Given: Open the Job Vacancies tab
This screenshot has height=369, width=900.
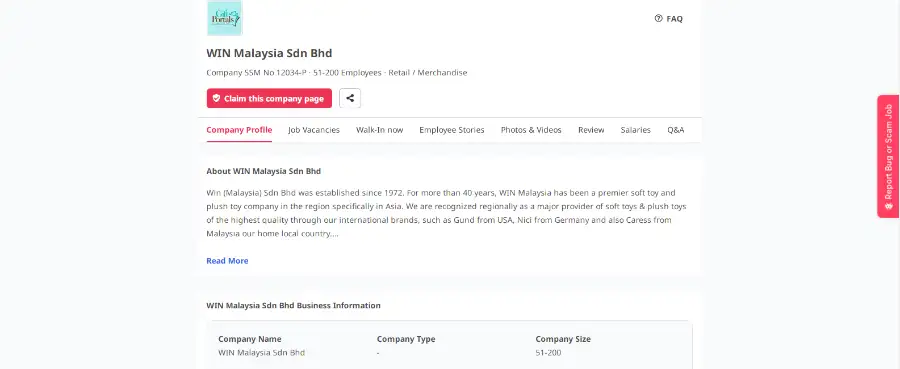Looking at the screenshot, I should tap(314, 130).
